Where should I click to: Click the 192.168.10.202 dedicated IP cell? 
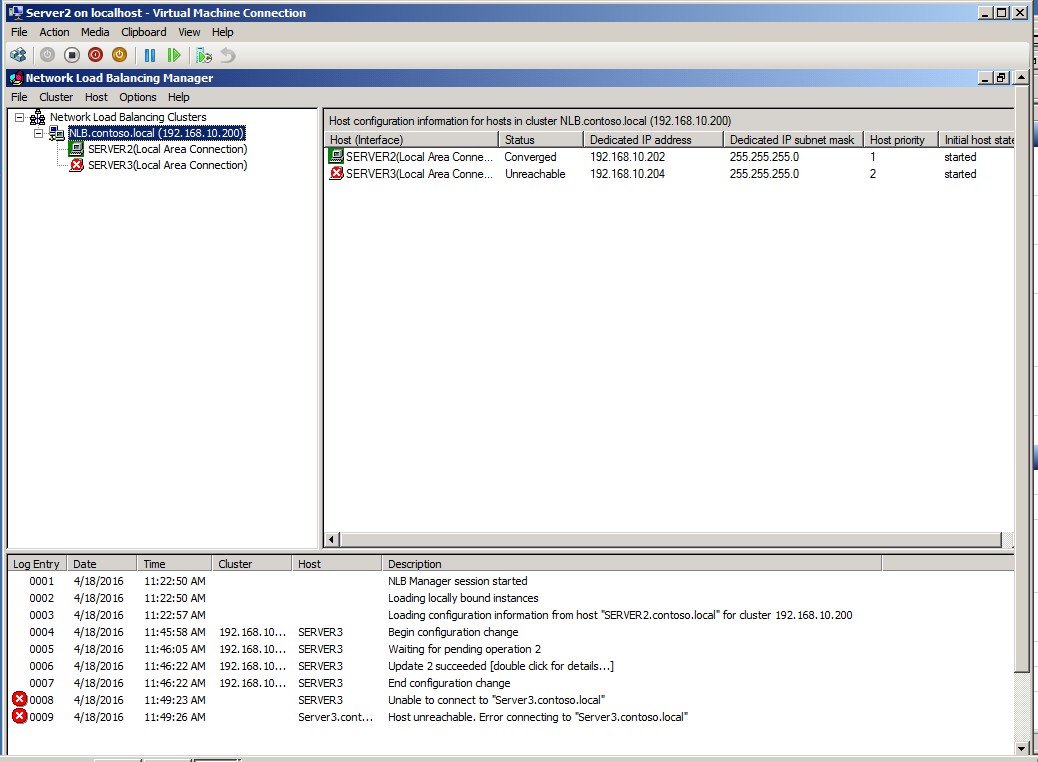tap(628, 157)
